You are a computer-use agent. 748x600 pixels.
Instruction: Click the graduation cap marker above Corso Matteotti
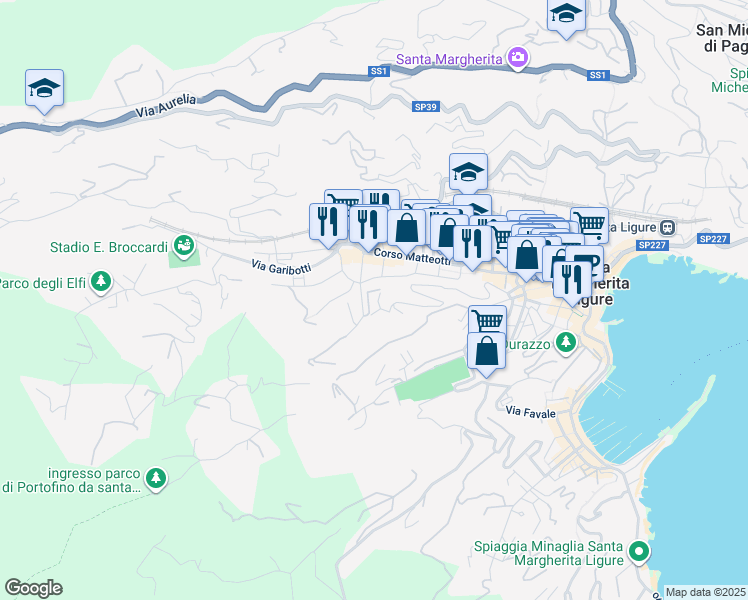click(467, 171)
